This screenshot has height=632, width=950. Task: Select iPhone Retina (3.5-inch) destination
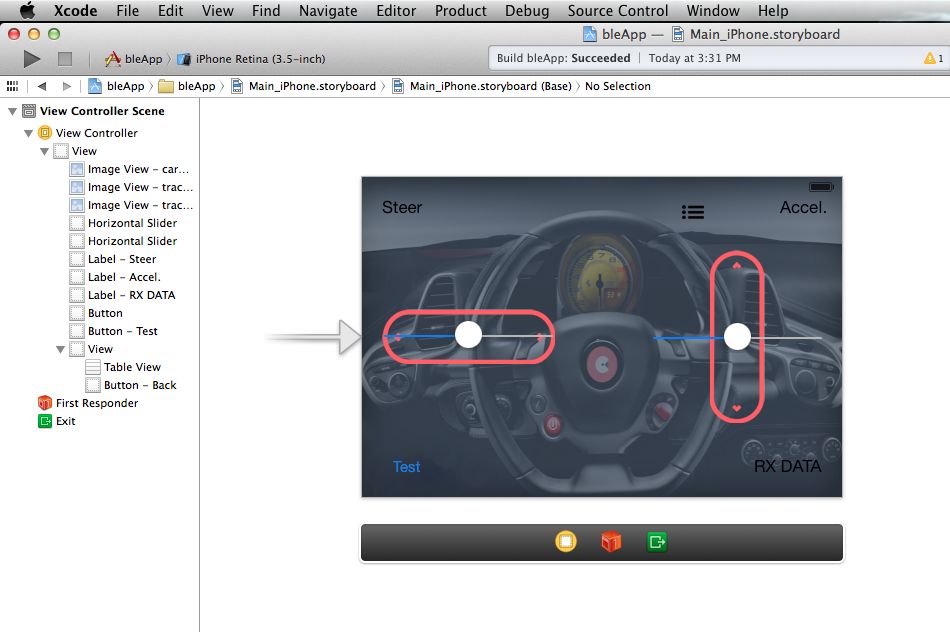pos(259,59)
